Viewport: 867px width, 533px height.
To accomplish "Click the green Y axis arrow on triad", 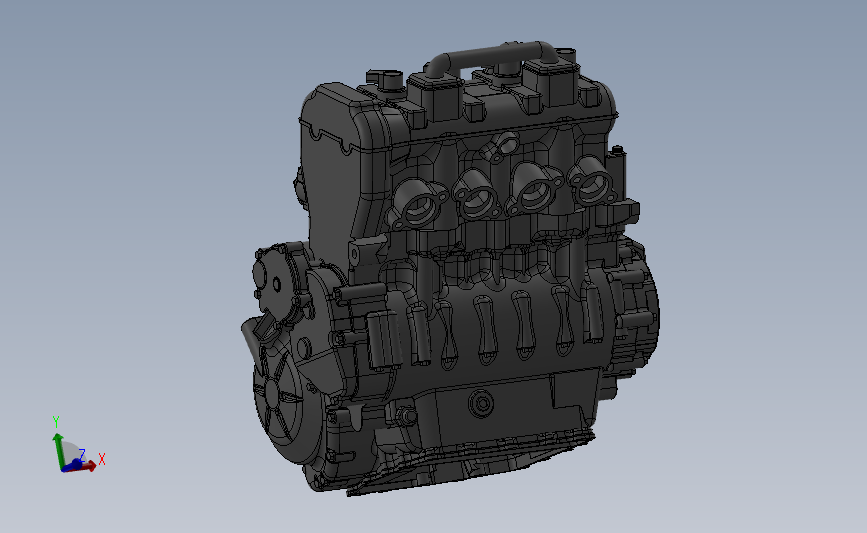I will [x=58, y=450].
